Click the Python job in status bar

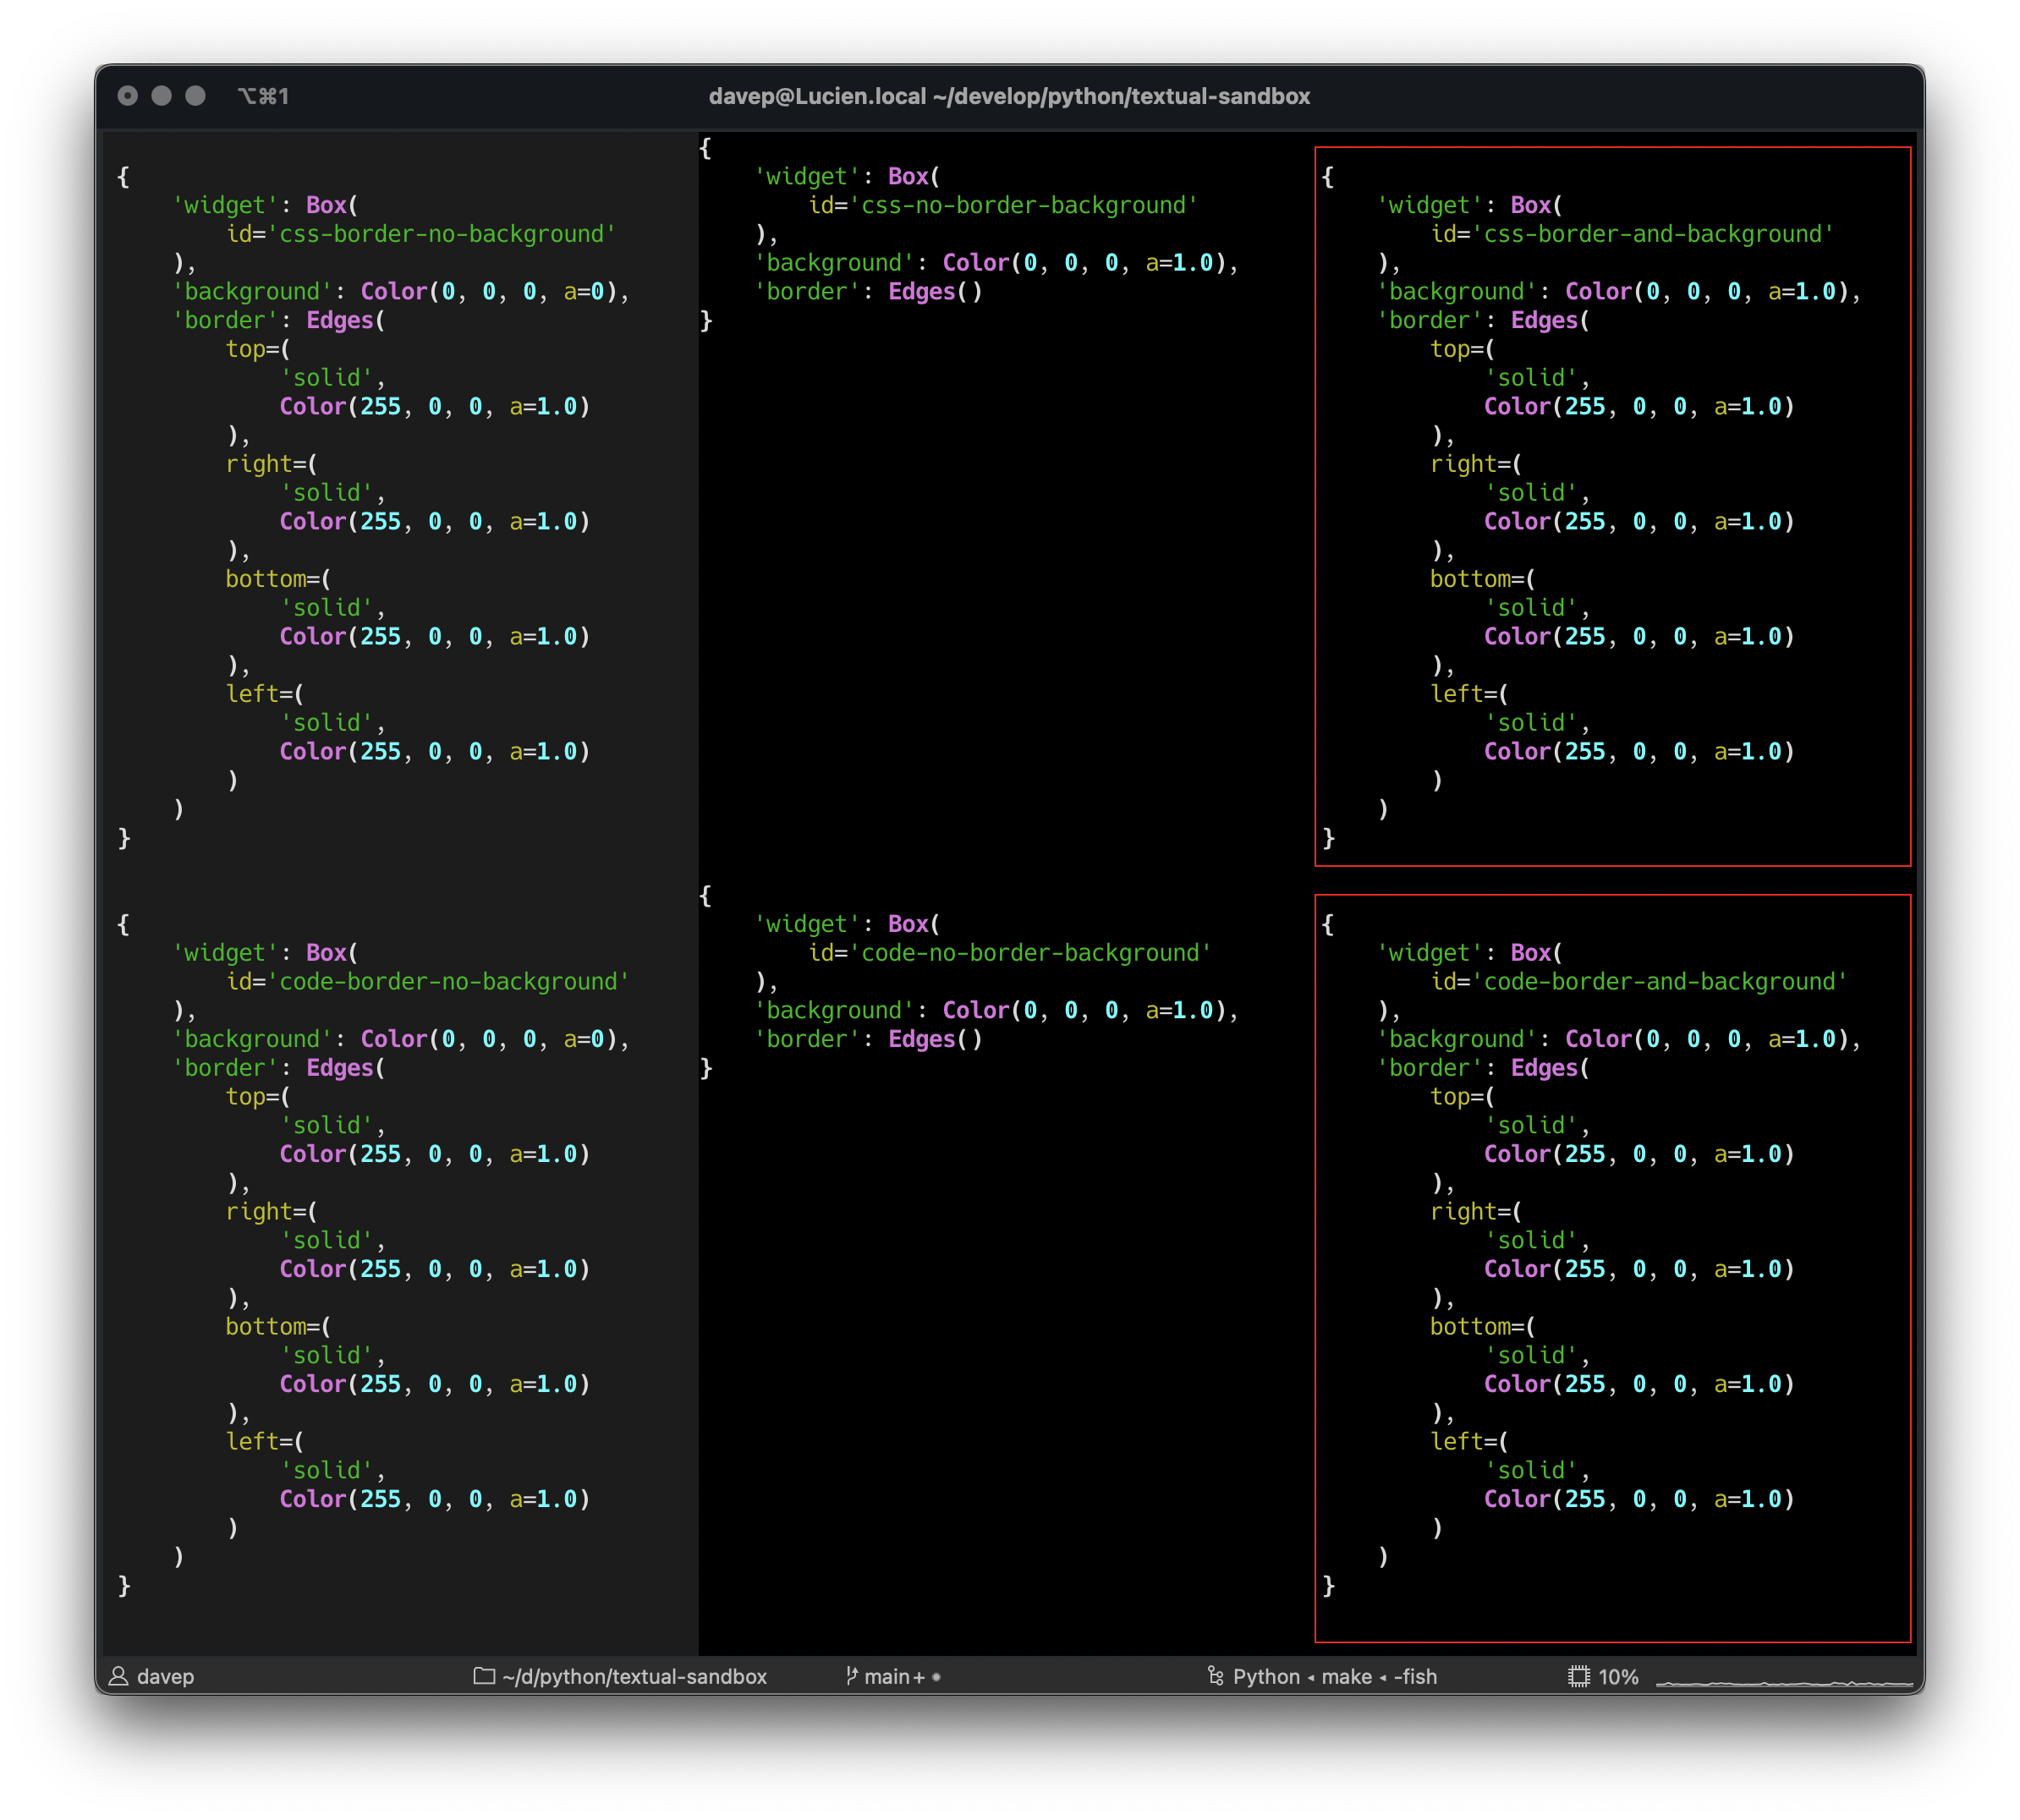pyautogui.click(x=1266, y=1676)
